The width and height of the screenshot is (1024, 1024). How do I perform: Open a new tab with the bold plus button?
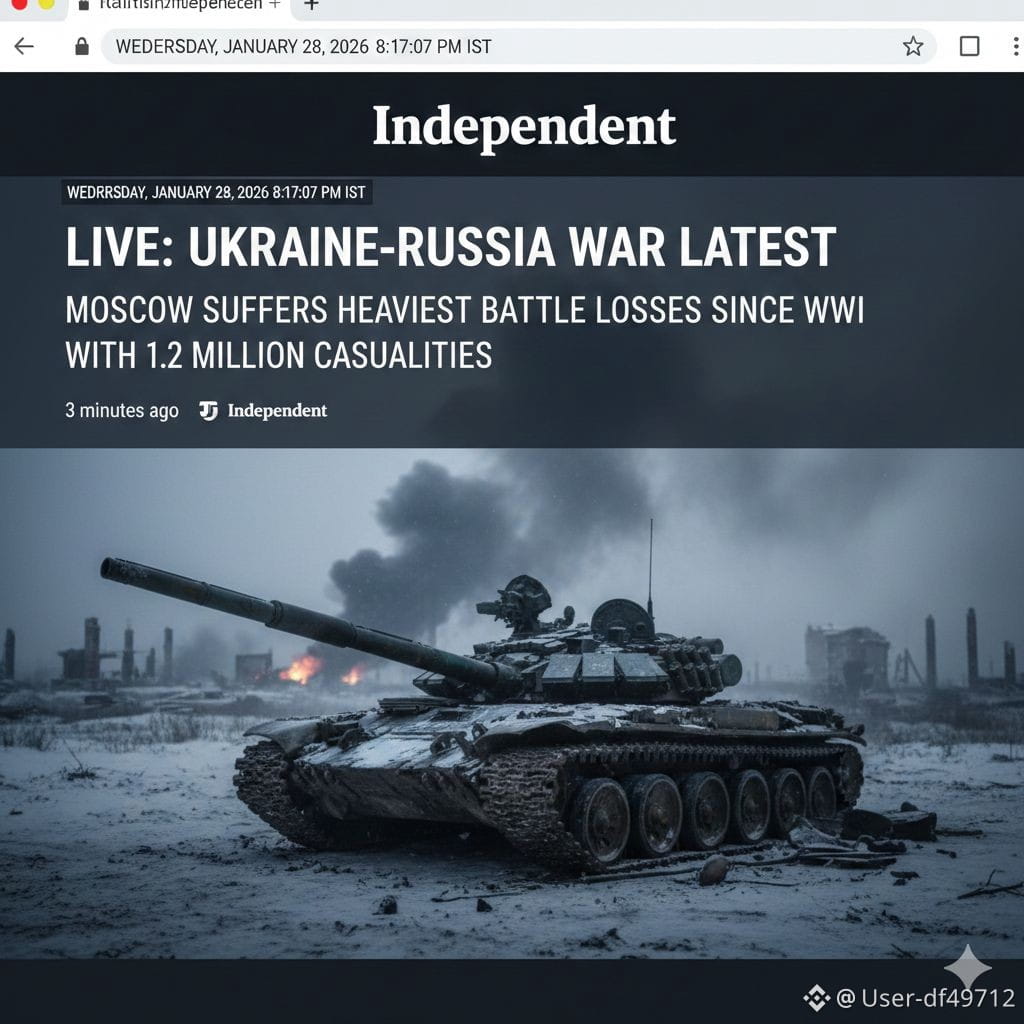[312, 5]
